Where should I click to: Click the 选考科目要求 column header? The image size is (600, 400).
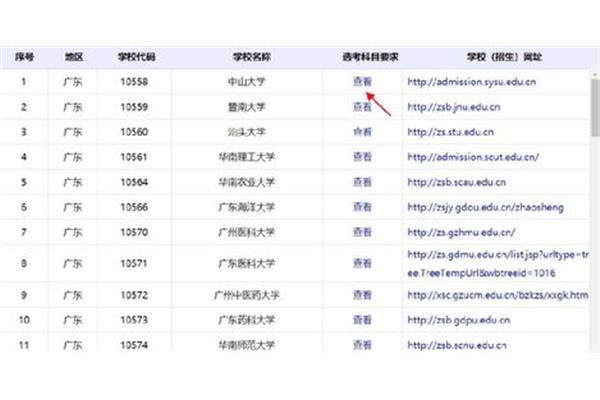[370, 57]
